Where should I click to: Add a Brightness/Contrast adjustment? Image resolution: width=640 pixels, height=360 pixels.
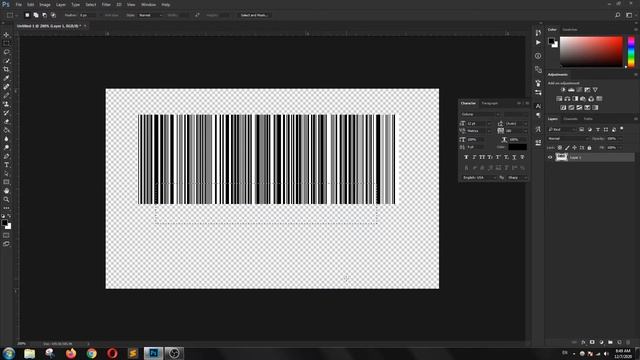click(563, 90)
